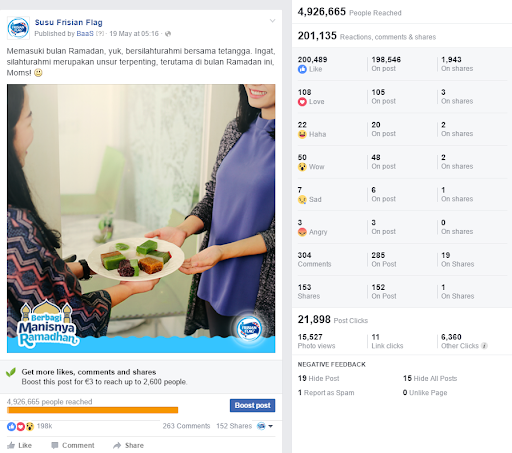Screen dimensions: 512x453
Task: Click the Other Clicks info icon
Action: 484,346
